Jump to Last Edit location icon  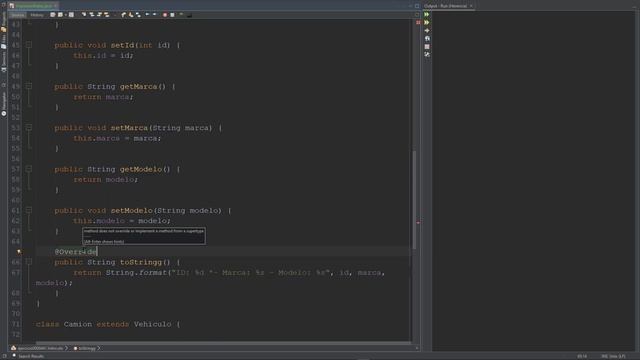point(53,15)
